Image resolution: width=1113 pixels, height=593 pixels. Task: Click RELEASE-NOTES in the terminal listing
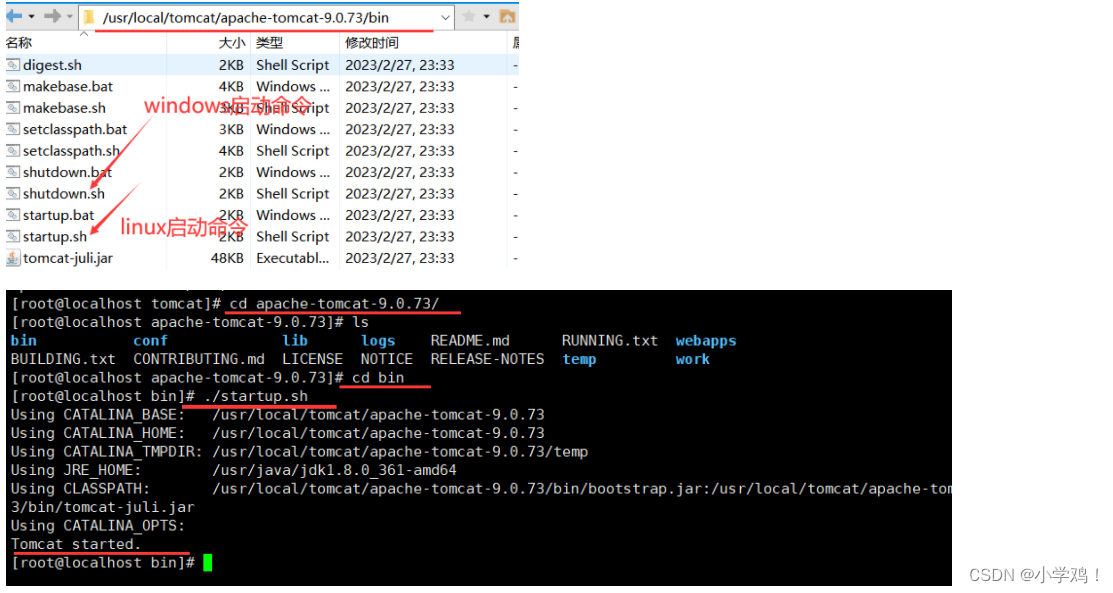pos(487,359)
